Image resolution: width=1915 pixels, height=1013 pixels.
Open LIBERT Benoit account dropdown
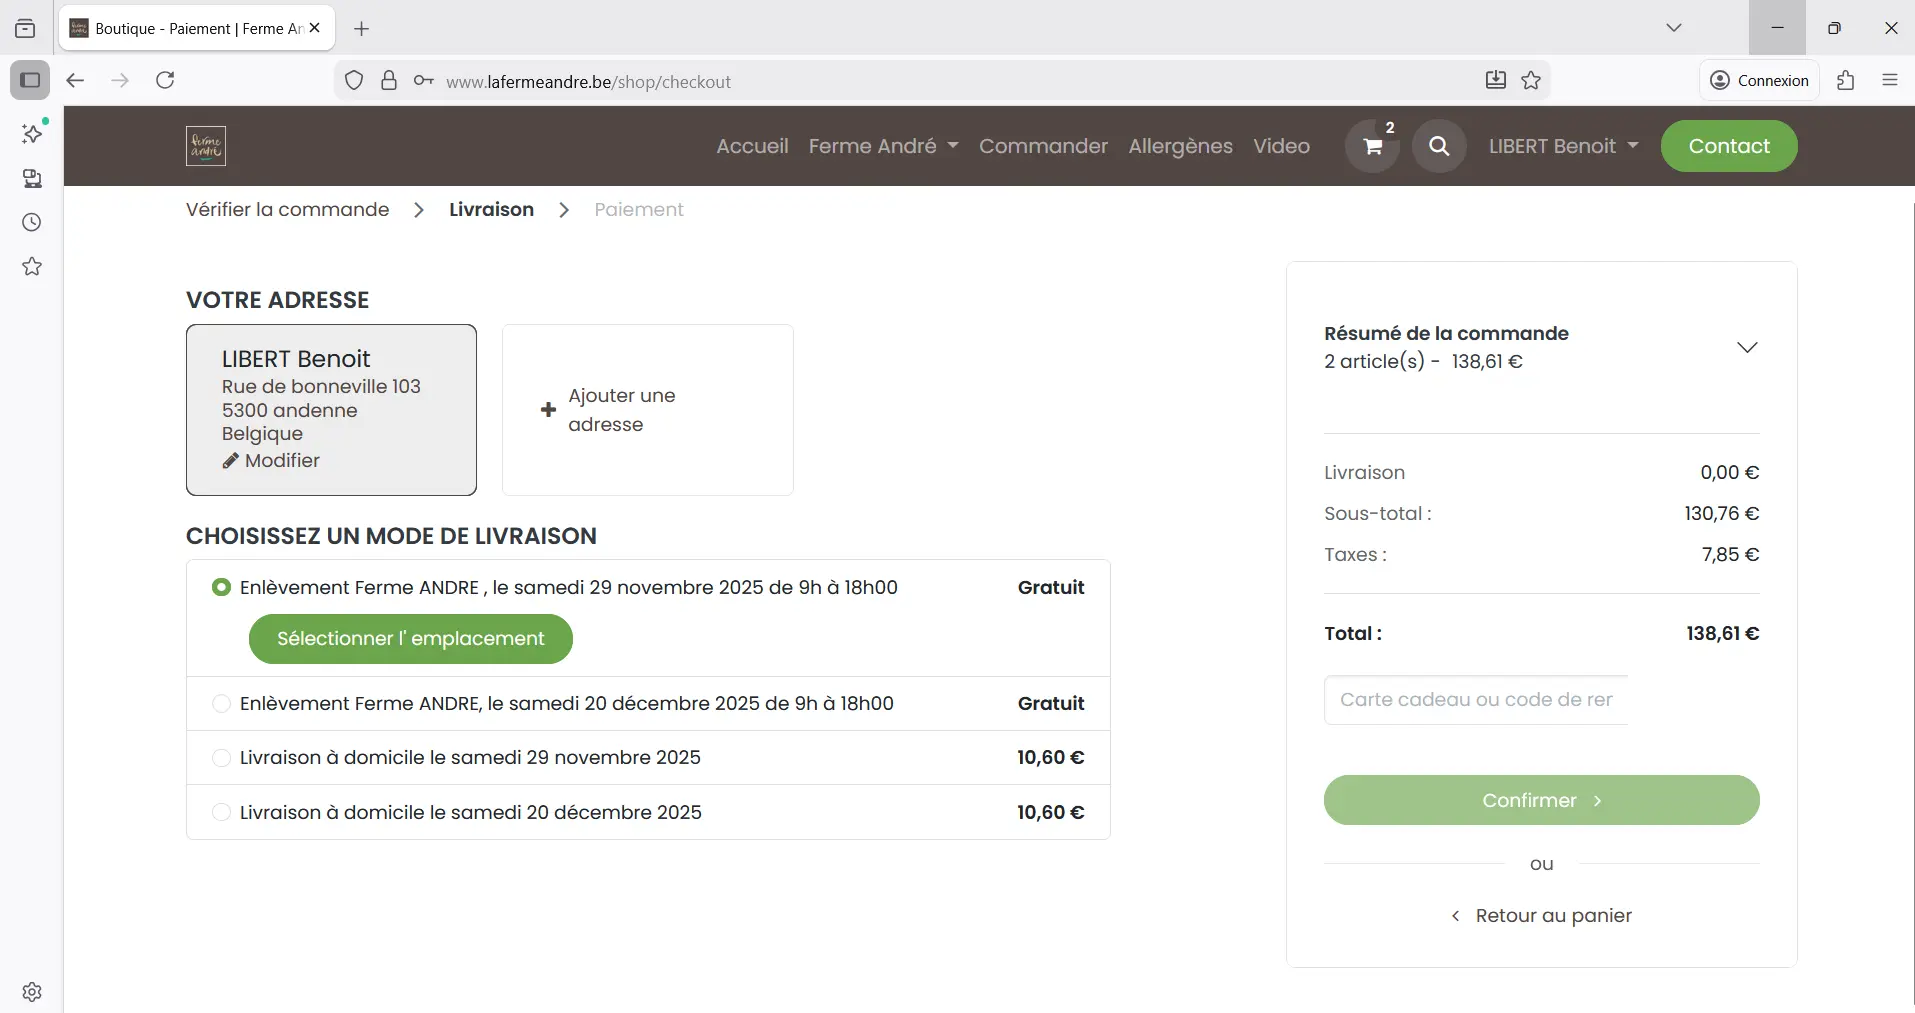[1563, 146]
